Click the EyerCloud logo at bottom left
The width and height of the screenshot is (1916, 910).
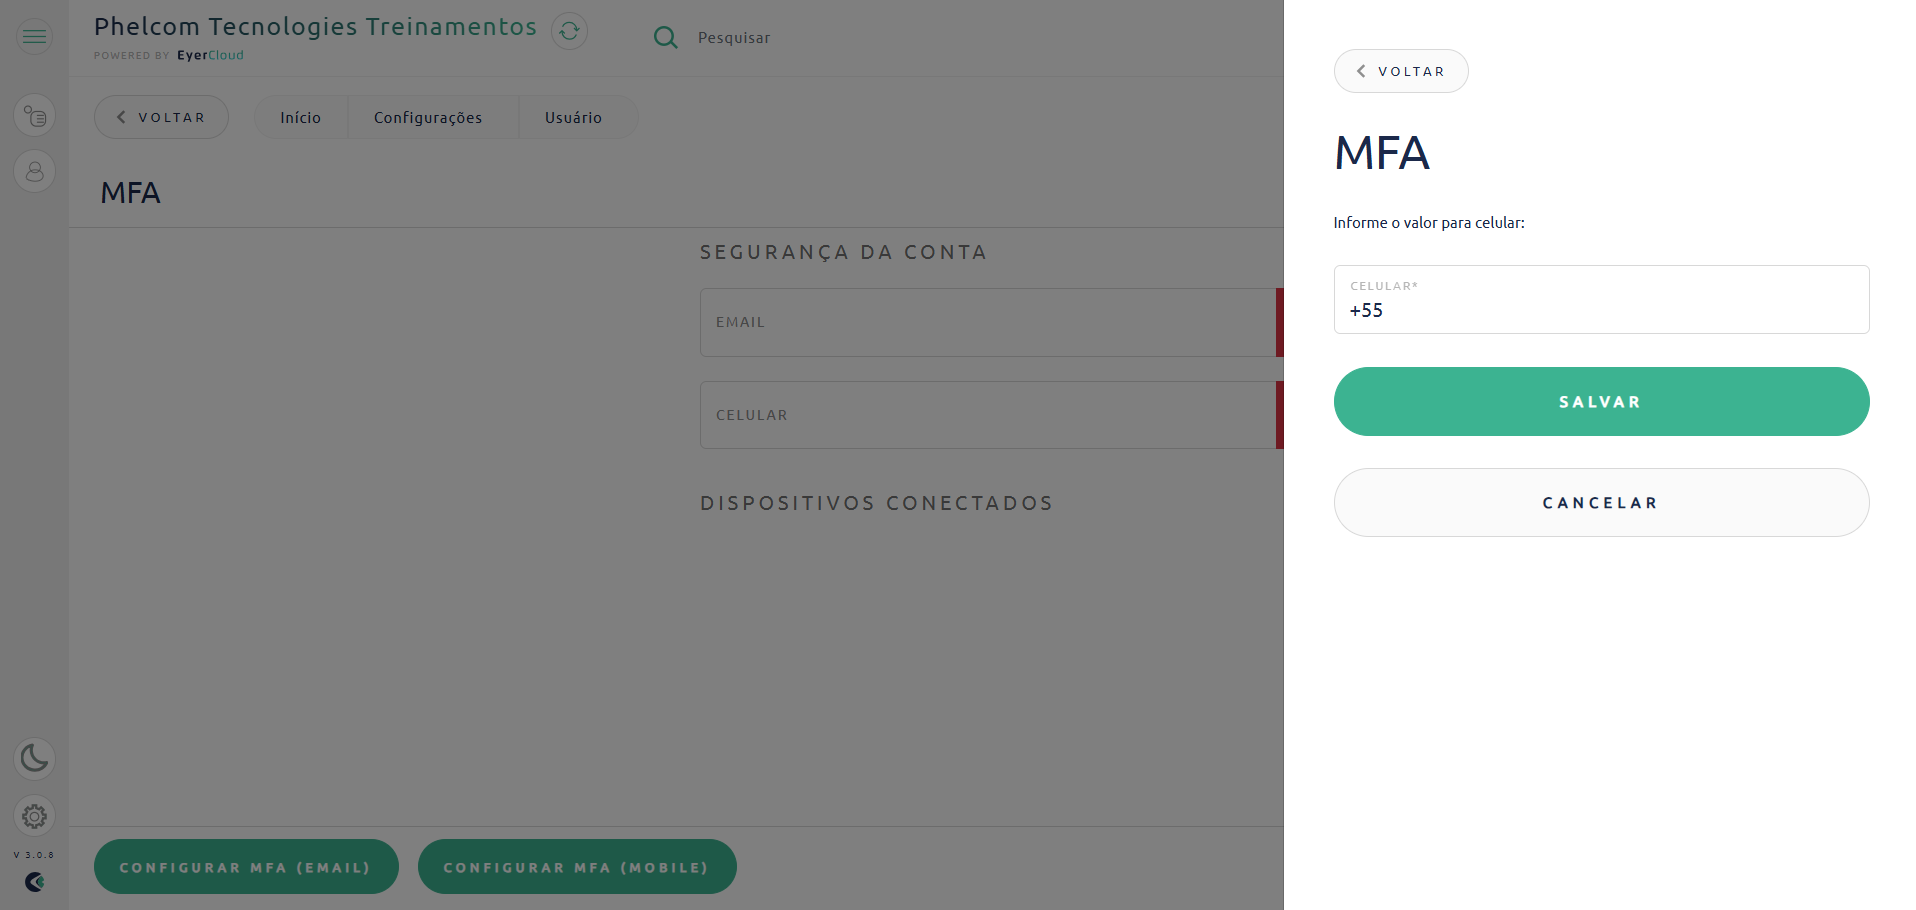pyautogui.click(x=34, y=882)
